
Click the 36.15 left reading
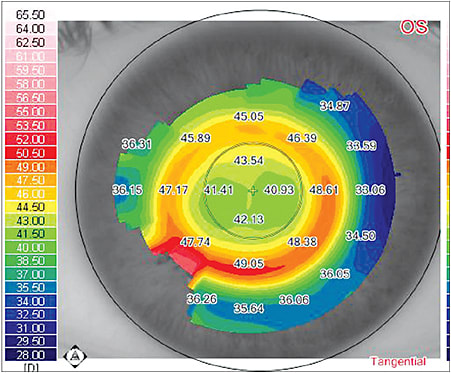point(127,190)
